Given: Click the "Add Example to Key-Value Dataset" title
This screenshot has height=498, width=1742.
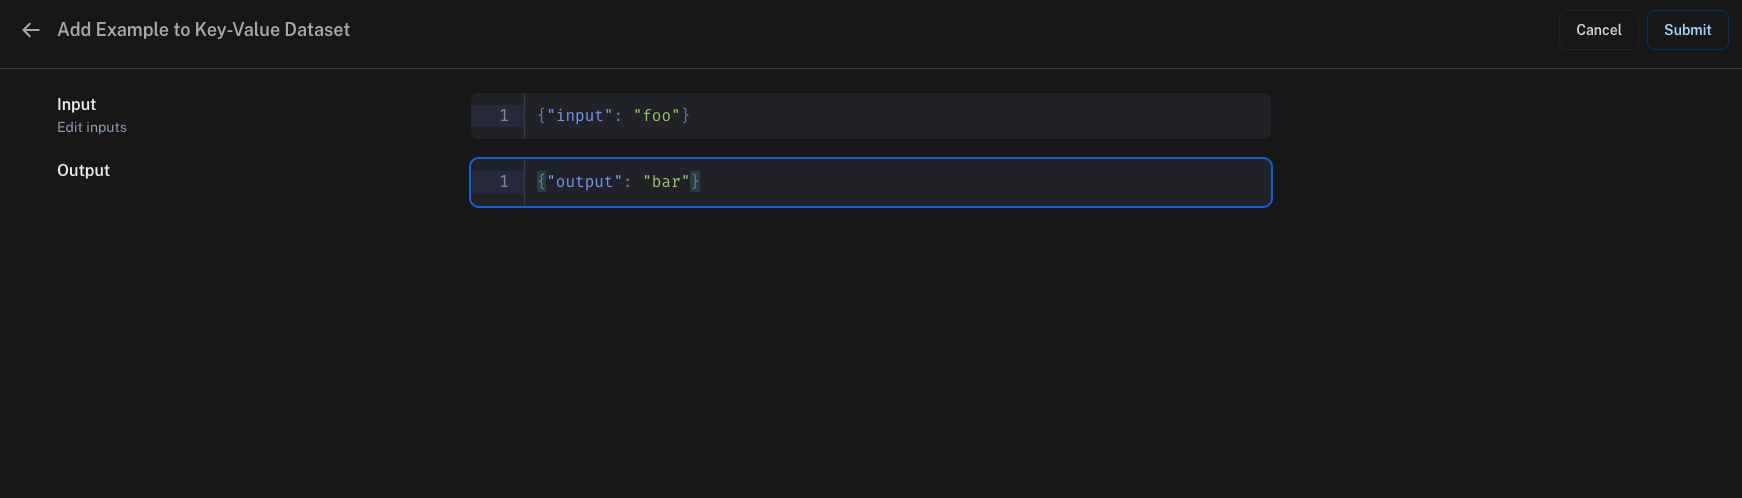Looking at the screenshot, I should [204, 30].
